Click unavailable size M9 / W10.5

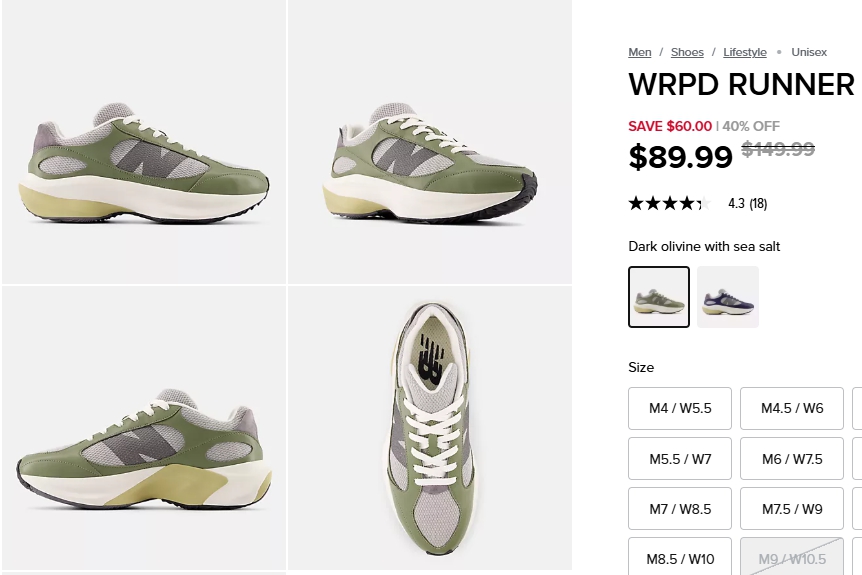[x=792, y=556]
